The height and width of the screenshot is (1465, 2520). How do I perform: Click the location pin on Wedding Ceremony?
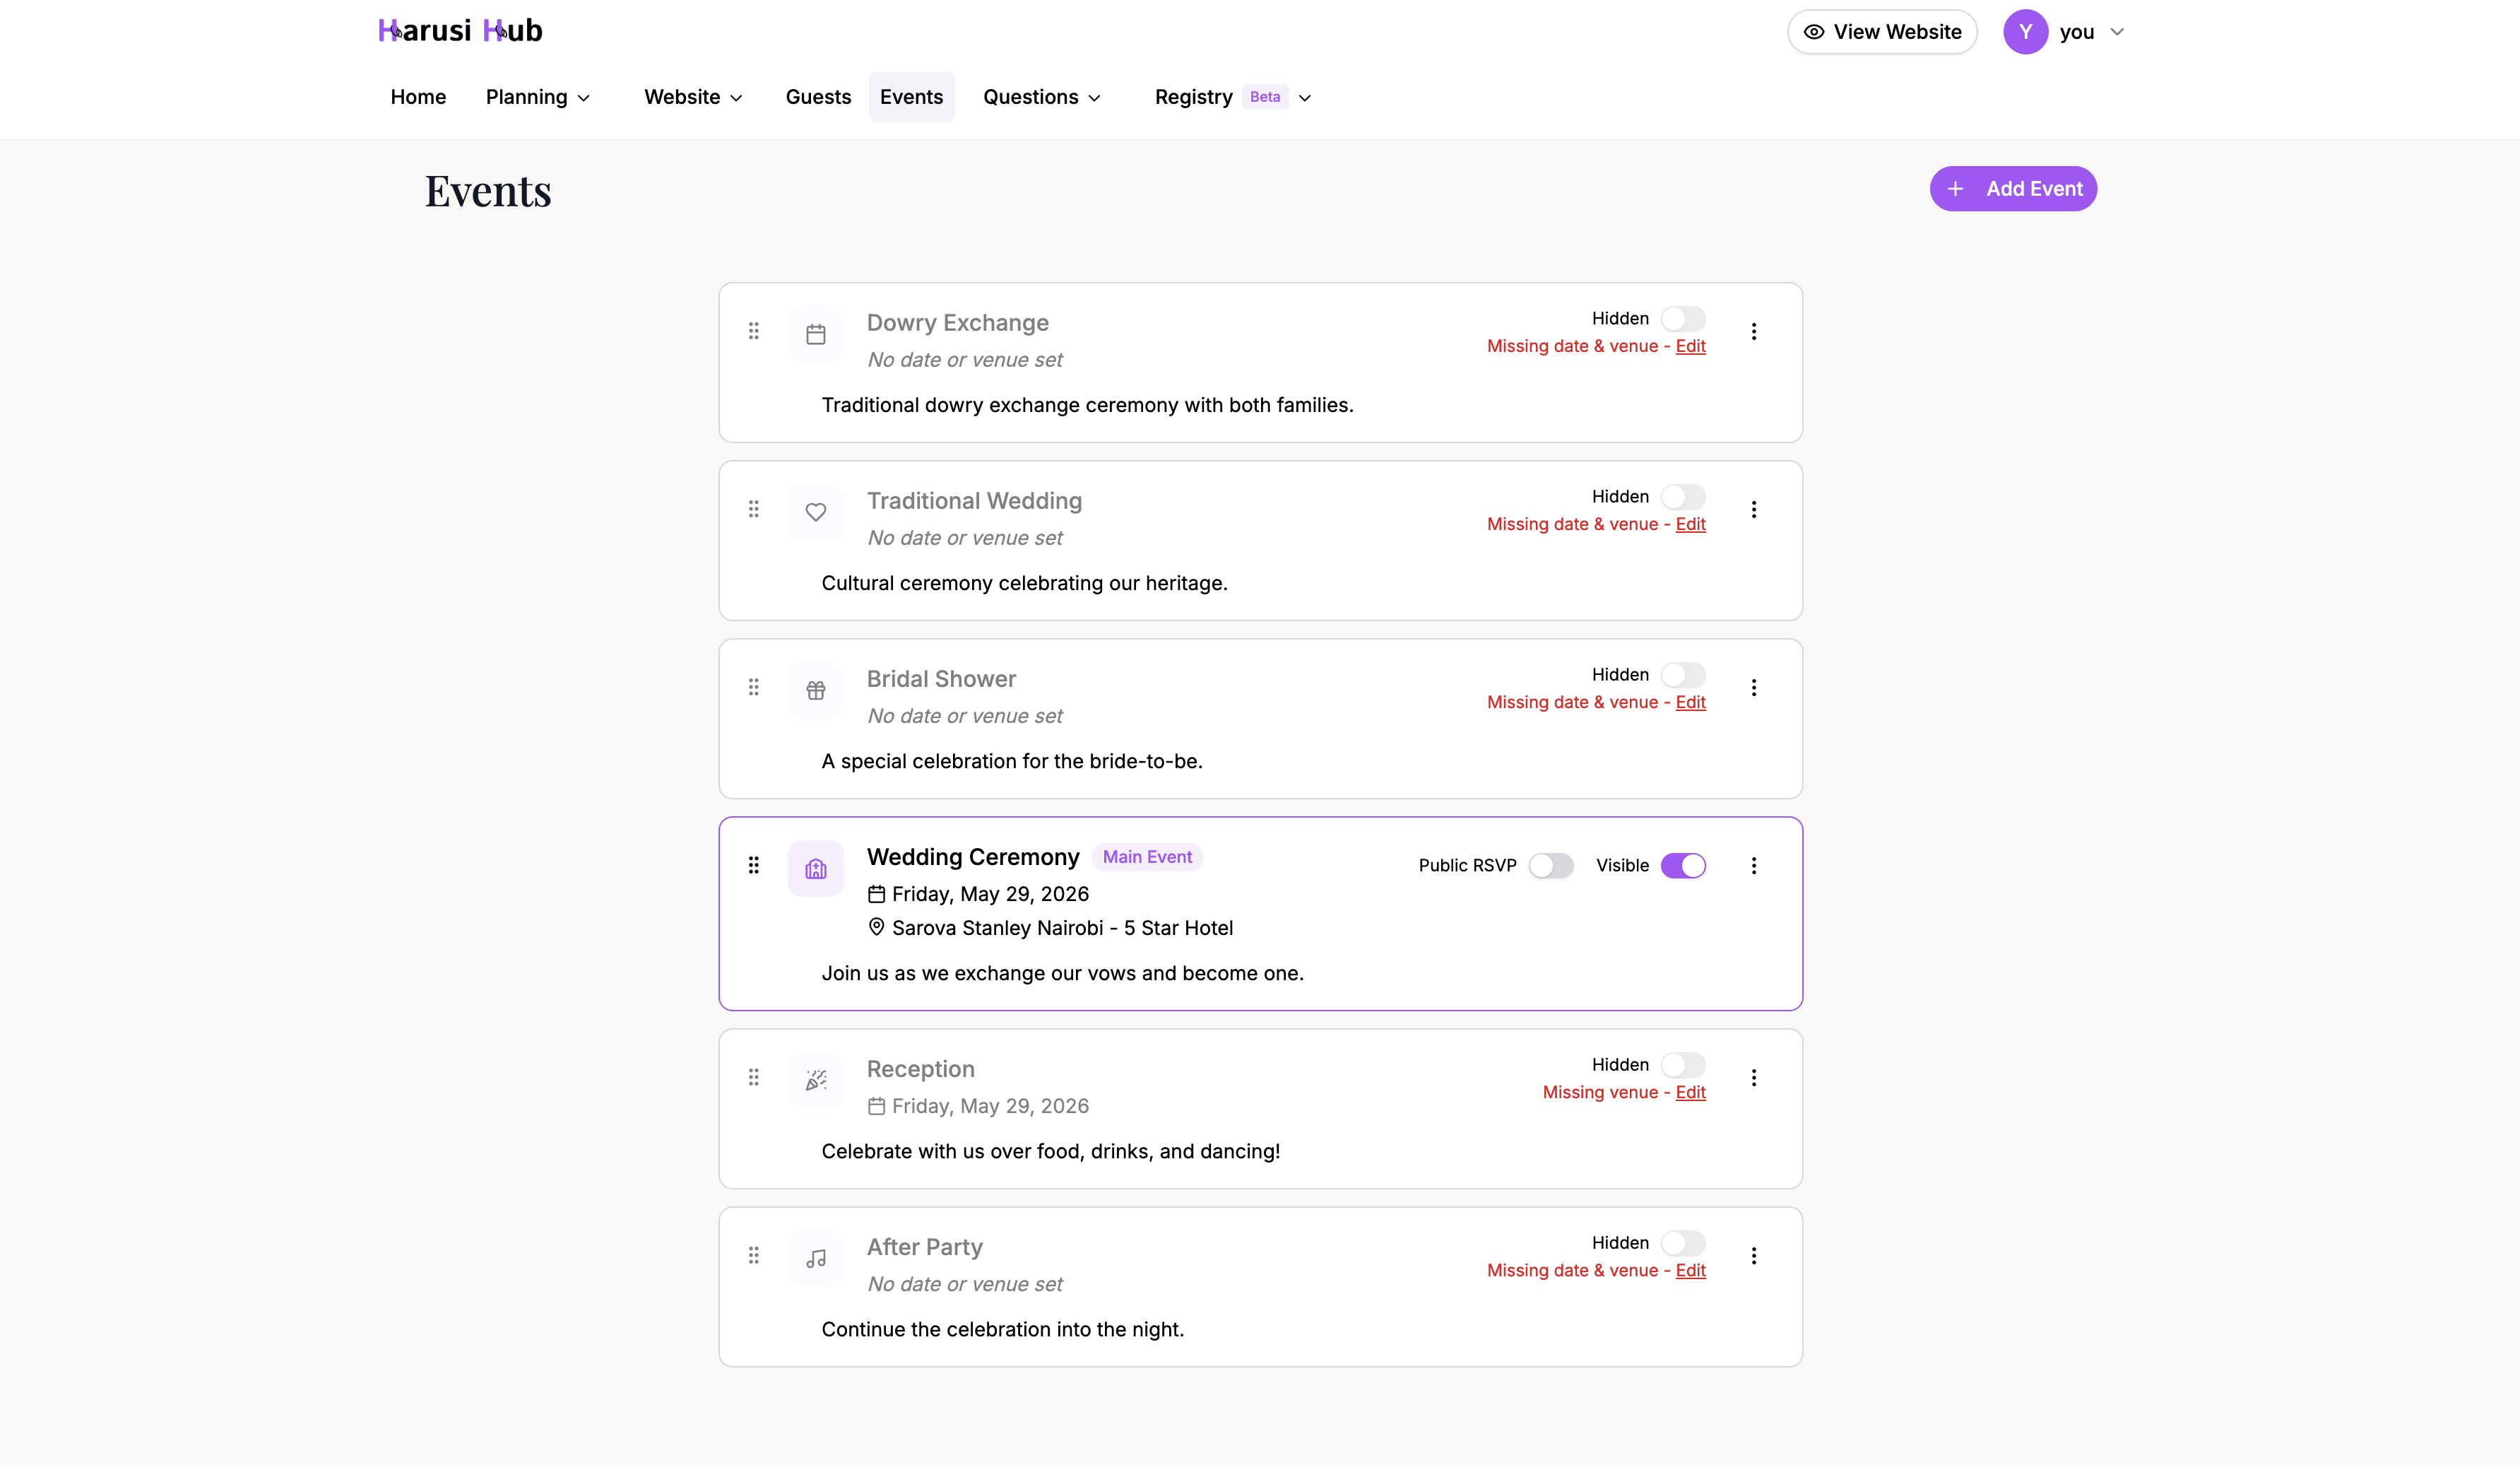876,927
